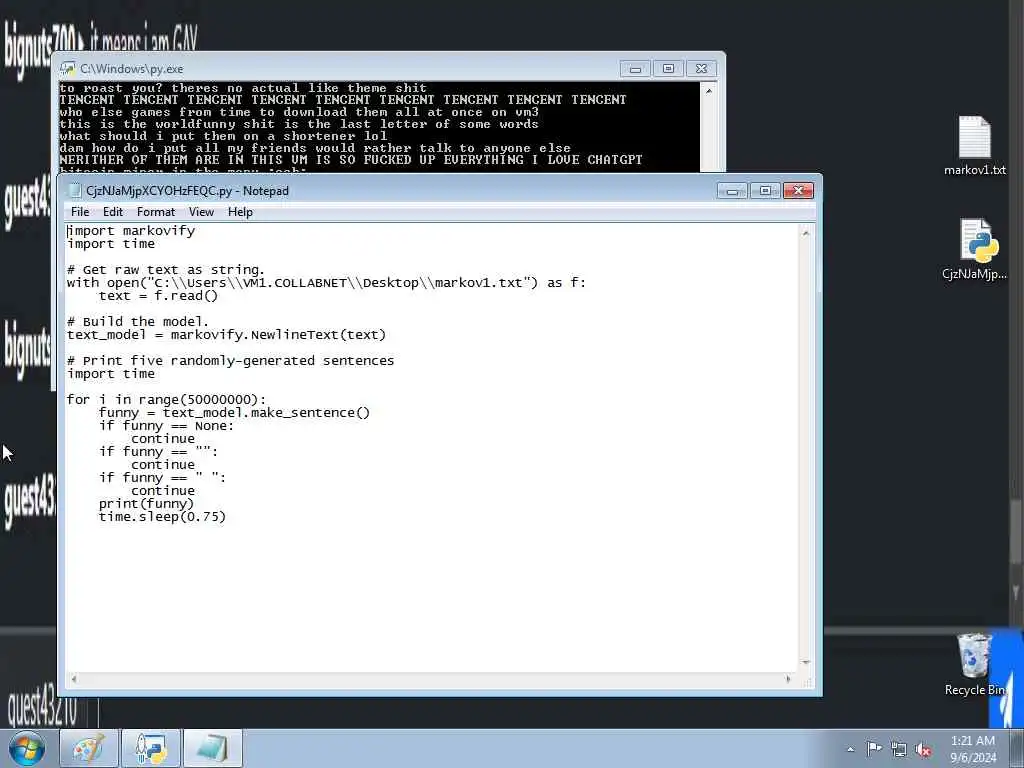Click the '# Build the model.' comment
Viewport: 1024px width, 768px height.
click(x=137, y=322)
